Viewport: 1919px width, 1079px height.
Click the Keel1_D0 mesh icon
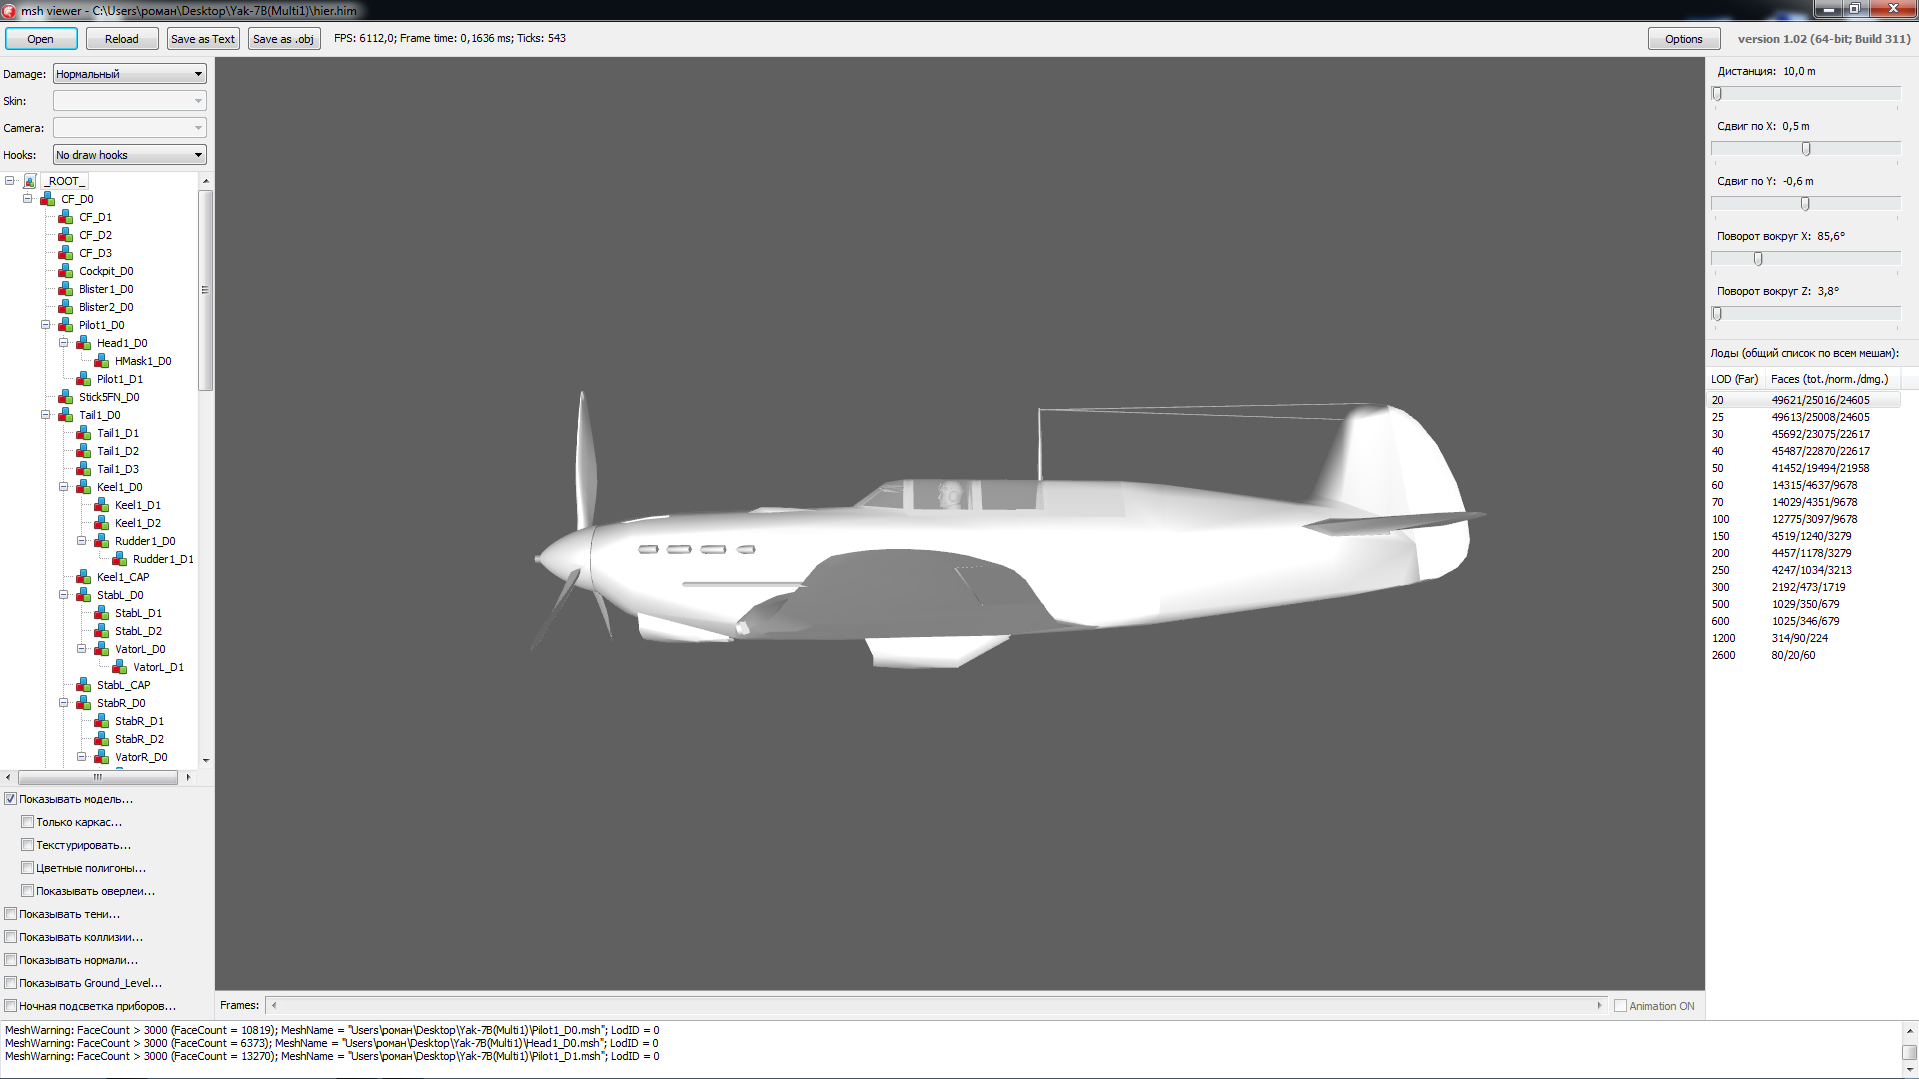83,487
